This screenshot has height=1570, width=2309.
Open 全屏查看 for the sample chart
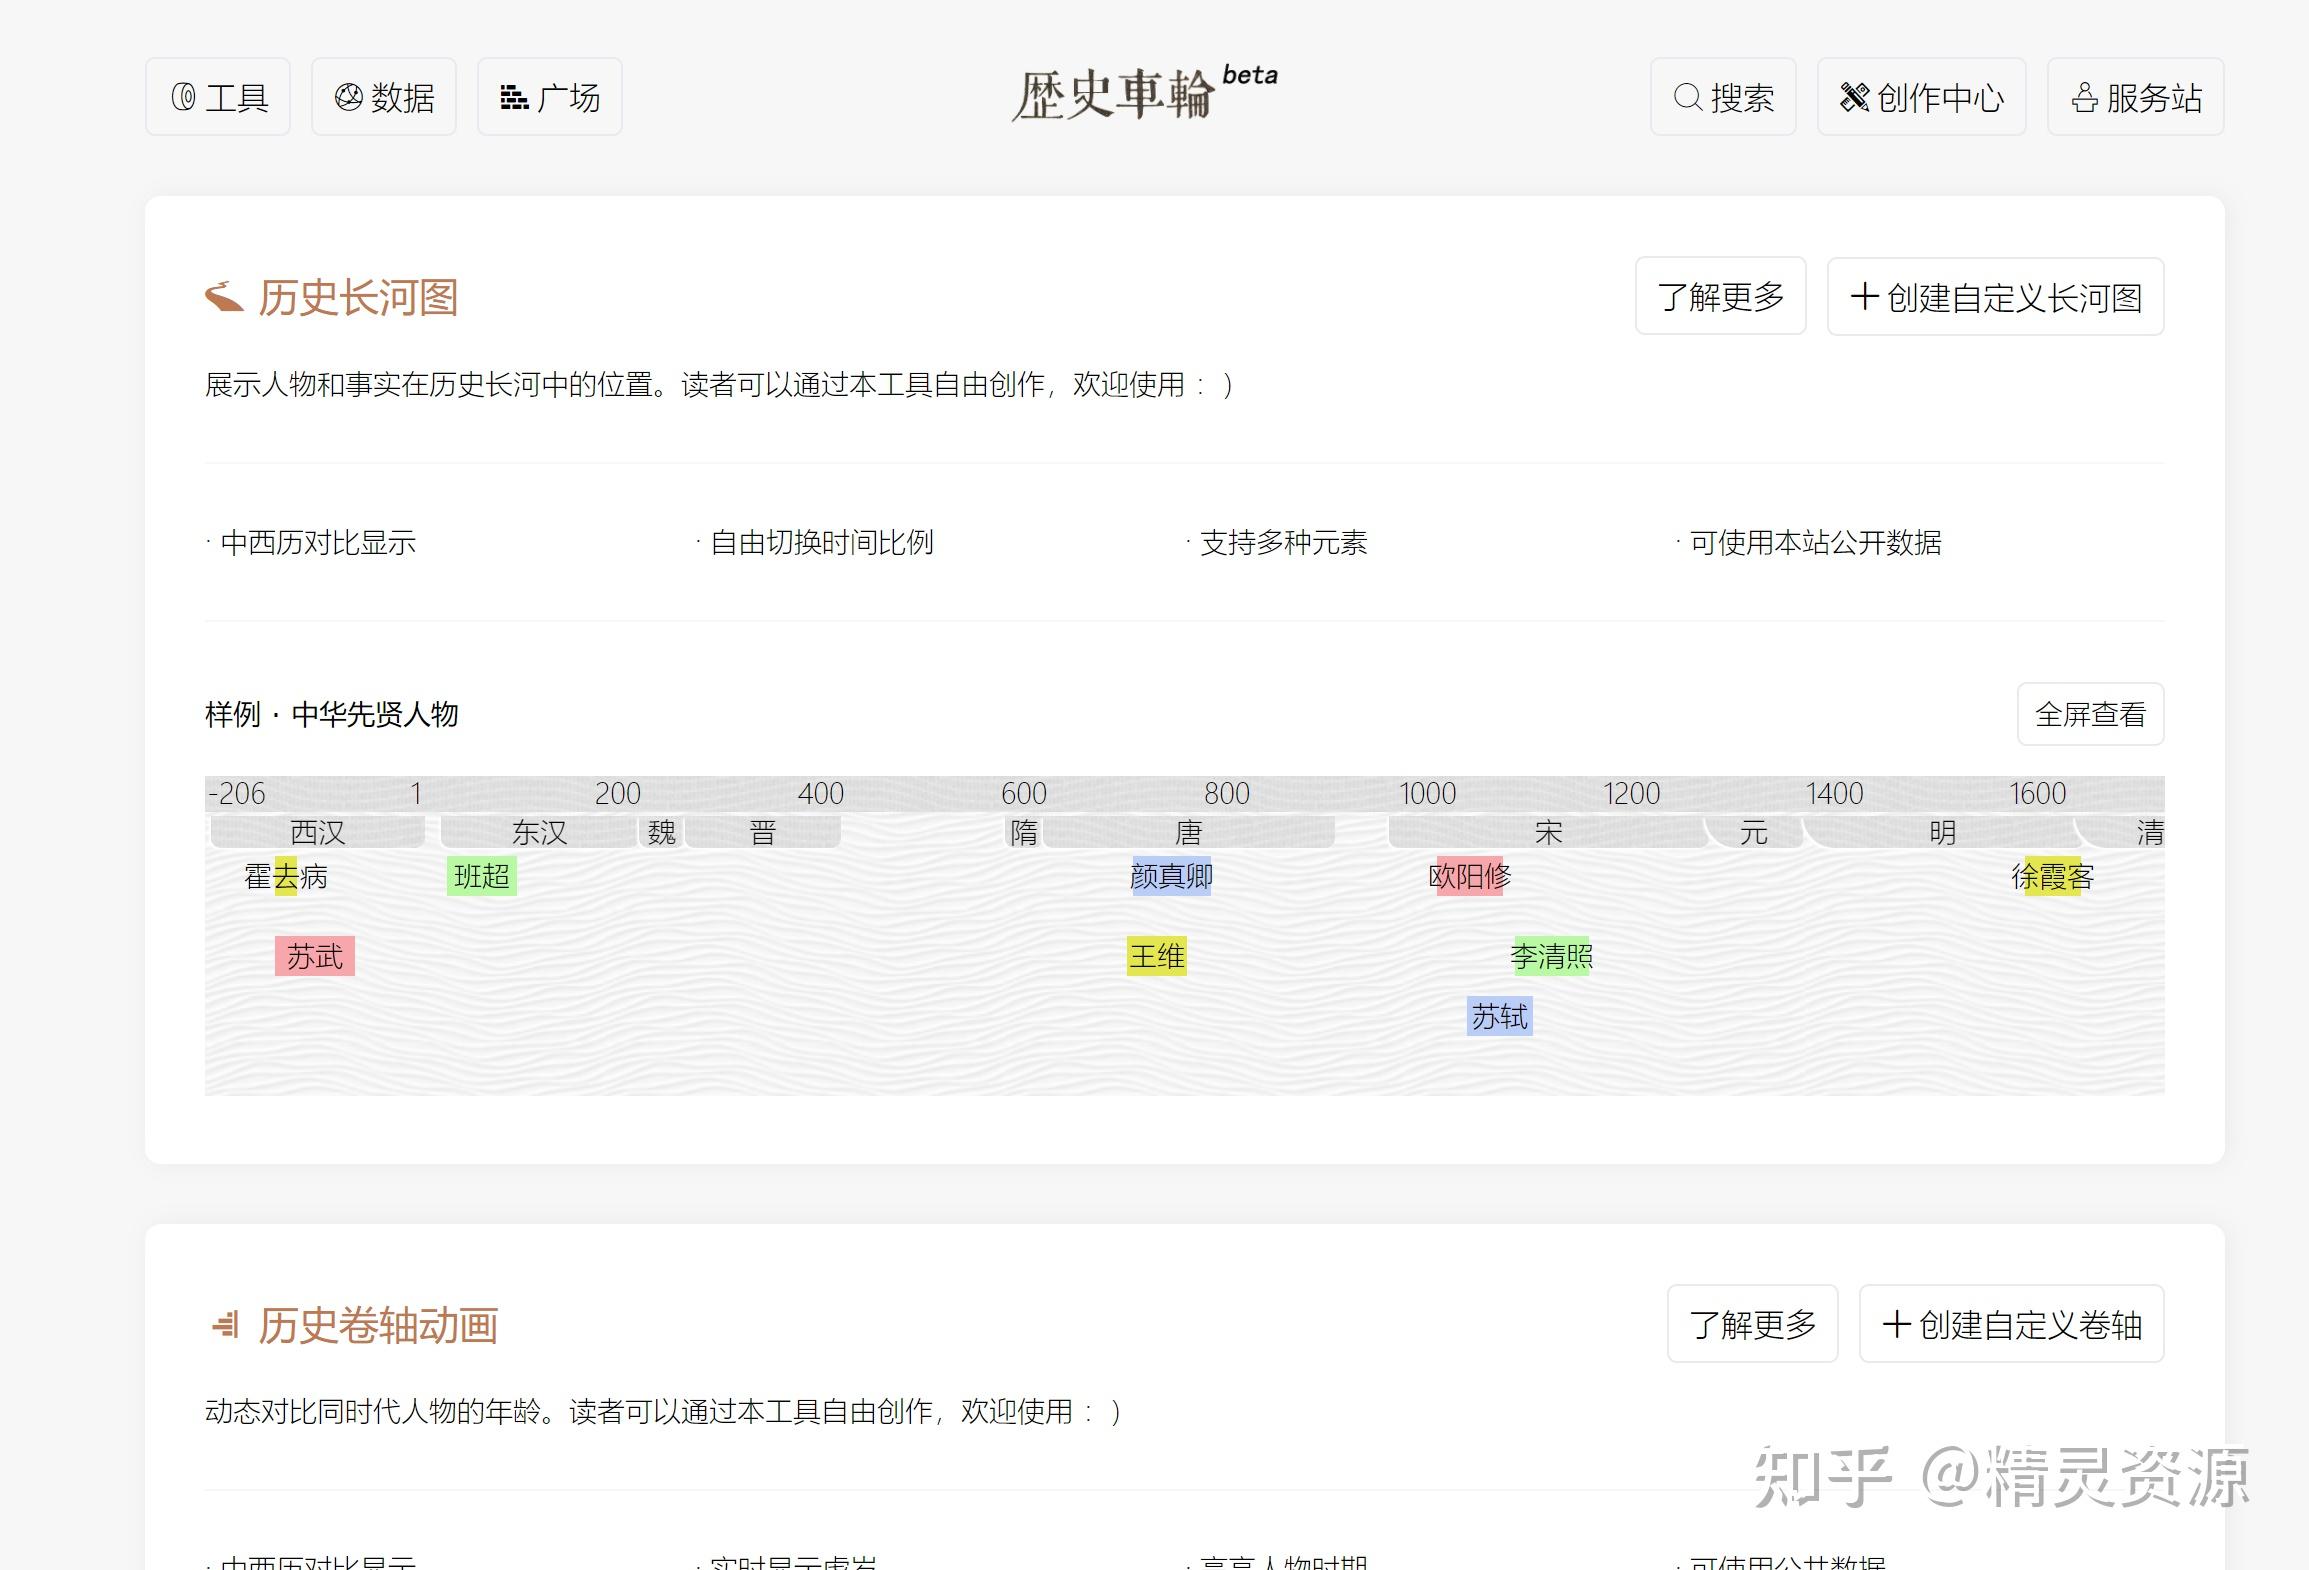[2090, 714]
